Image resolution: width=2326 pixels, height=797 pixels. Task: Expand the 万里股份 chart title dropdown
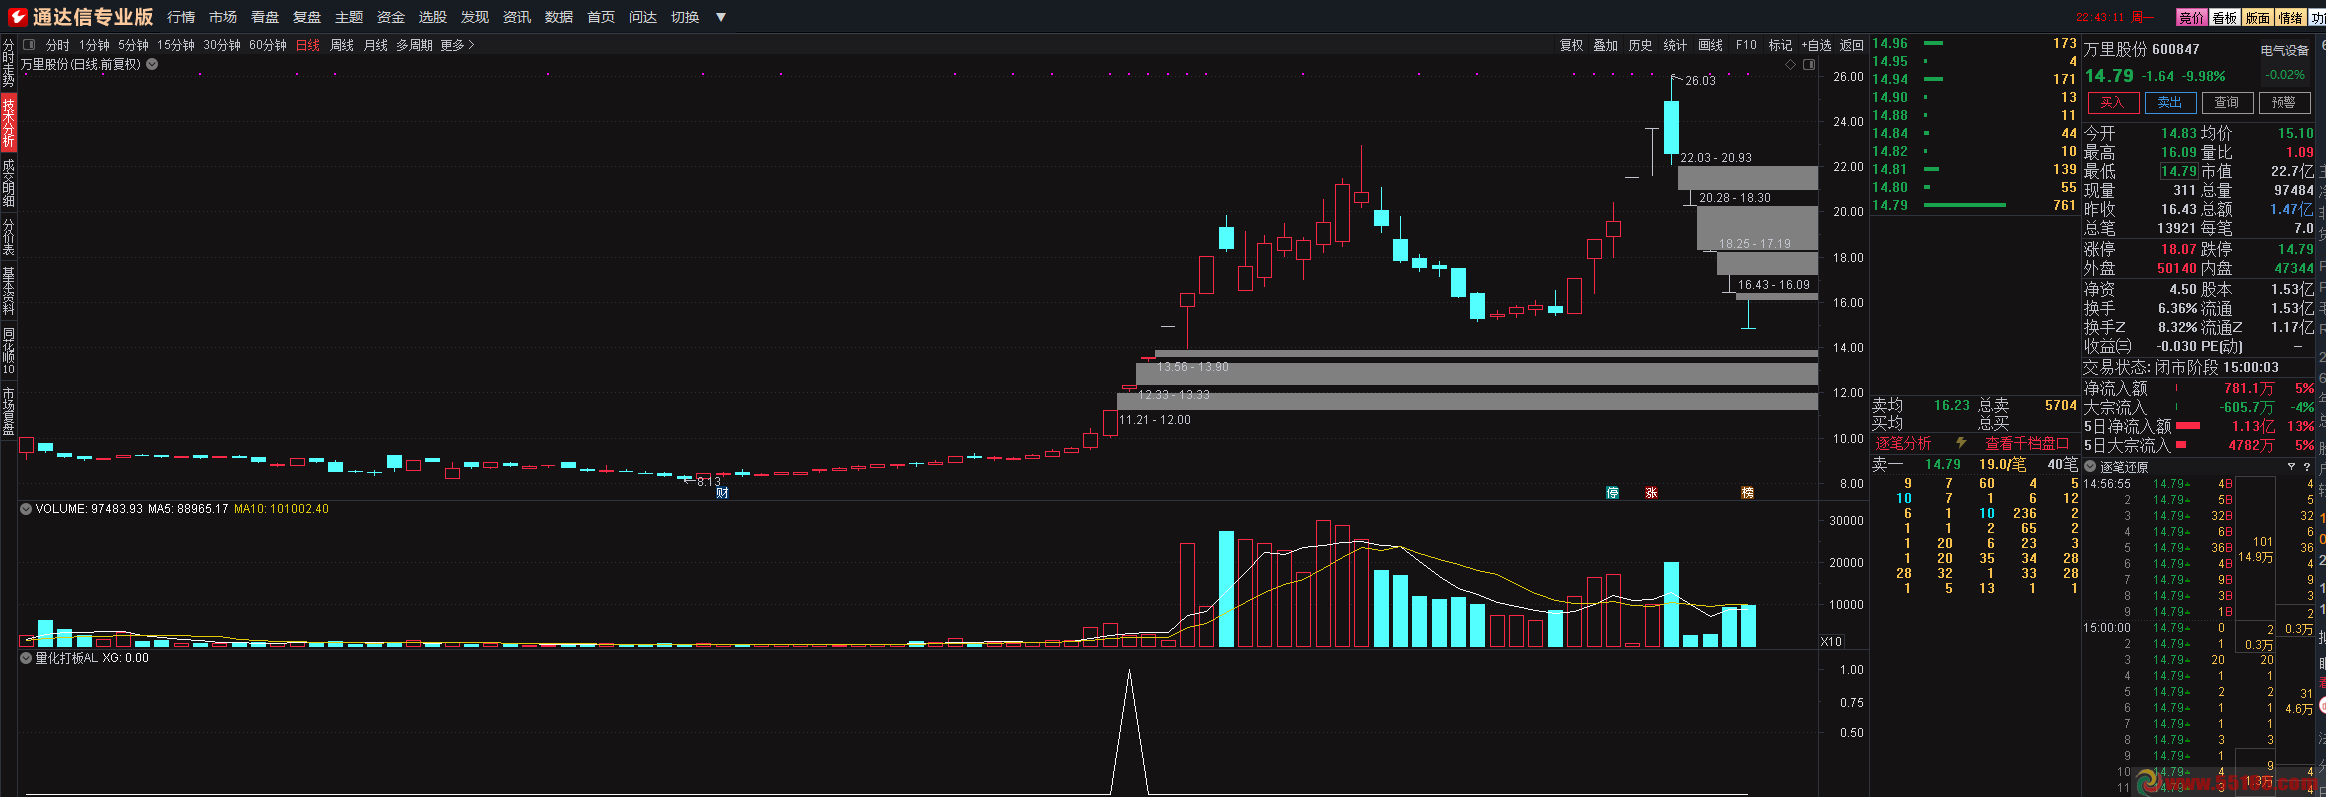(152, 64)
